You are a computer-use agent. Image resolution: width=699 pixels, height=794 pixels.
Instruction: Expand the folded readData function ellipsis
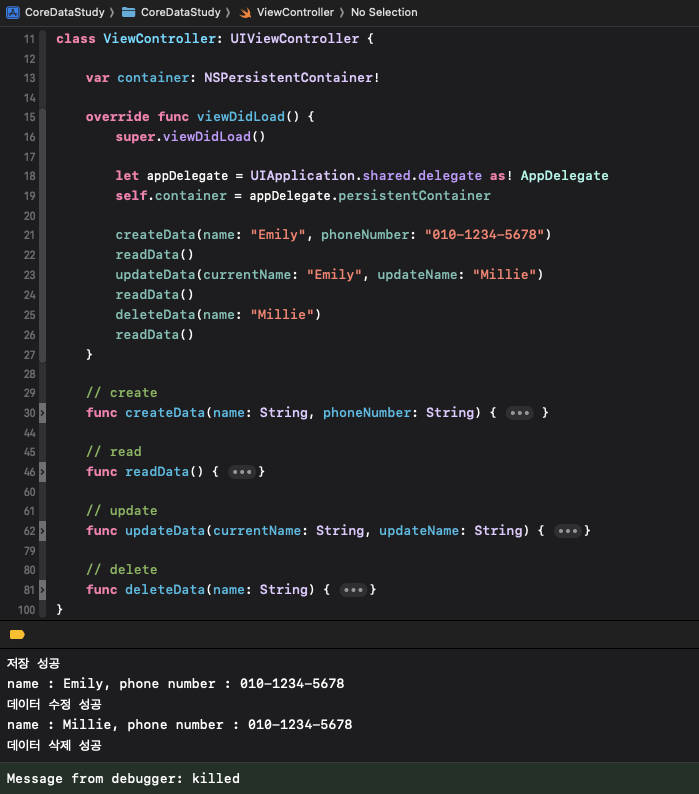pyautogui.click(x=242, y=472)
